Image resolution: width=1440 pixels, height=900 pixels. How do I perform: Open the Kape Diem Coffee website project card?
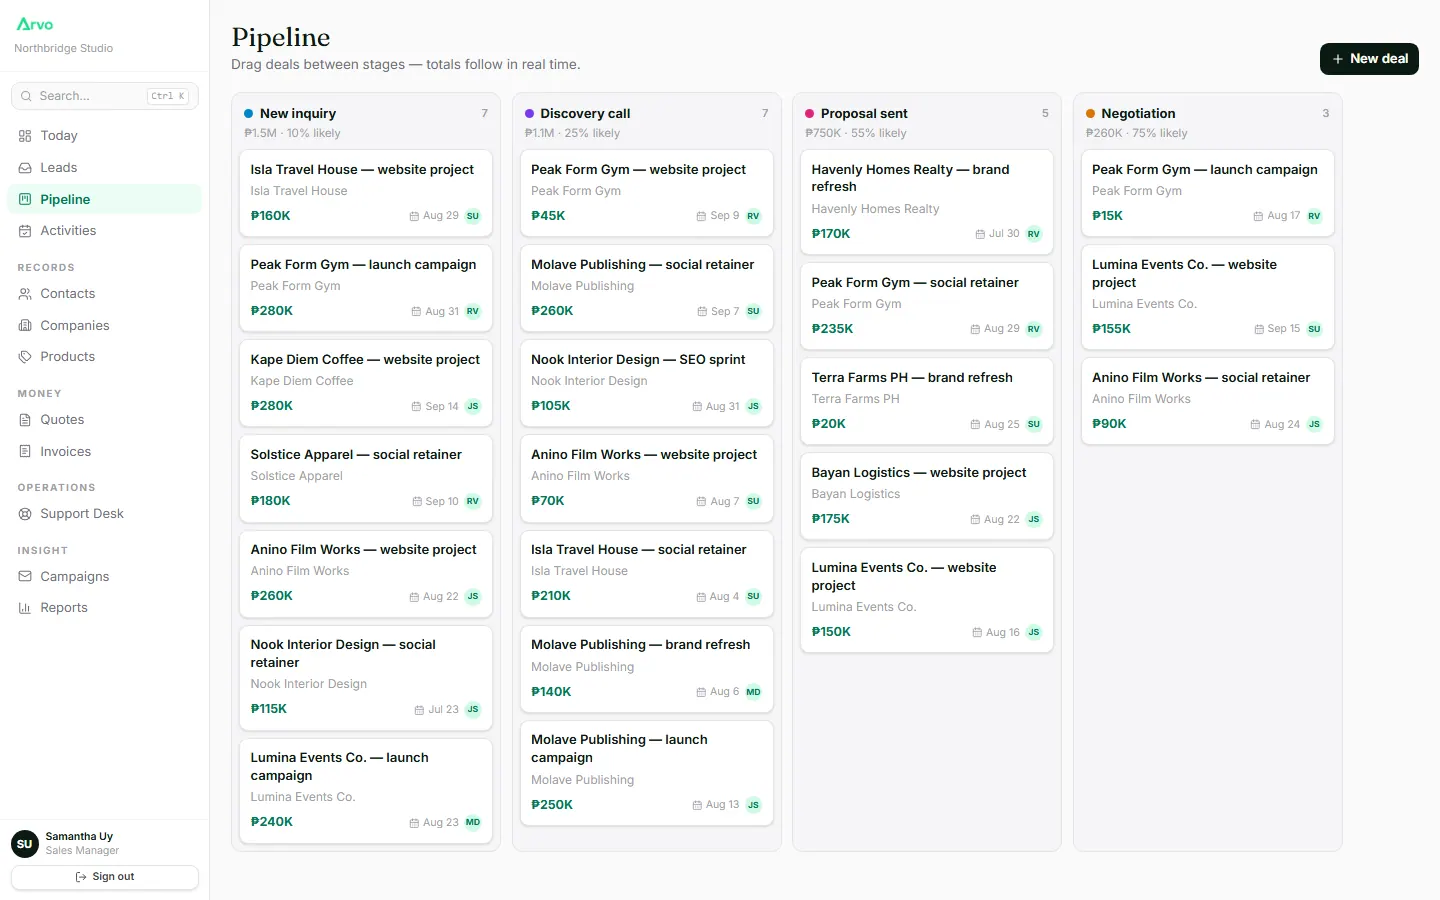coord(366,382)
